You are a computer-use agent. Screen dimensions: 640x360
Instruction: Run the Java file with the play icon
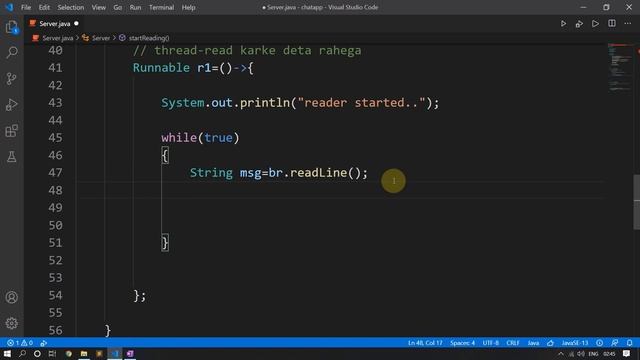[x=563, y=24]
